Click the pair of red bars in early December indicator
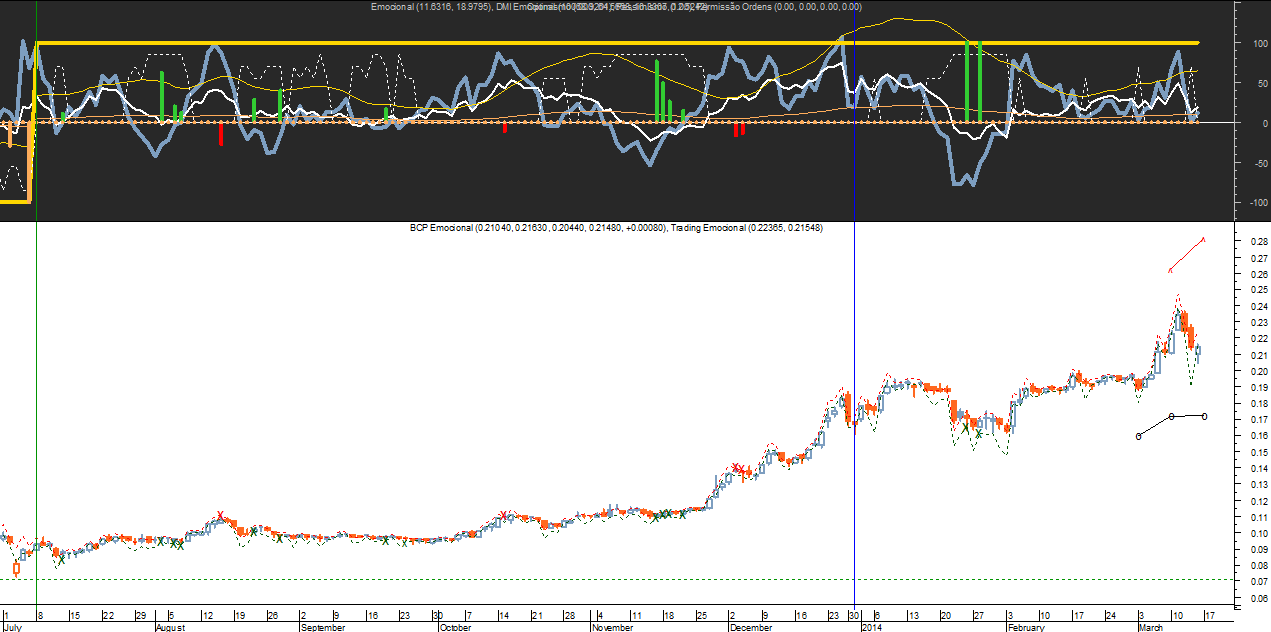 coord(739,129)
